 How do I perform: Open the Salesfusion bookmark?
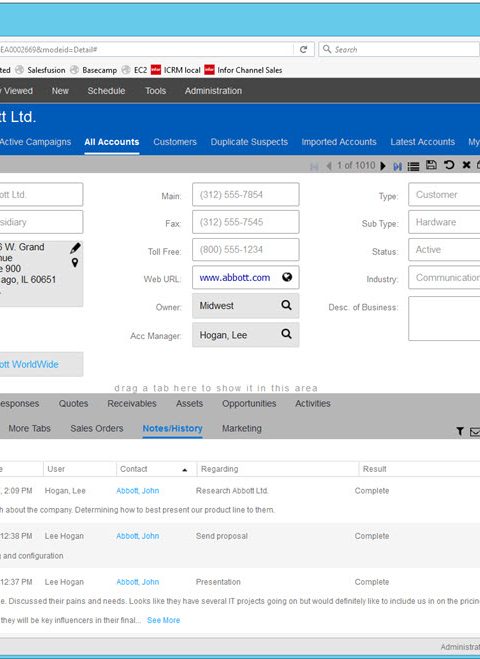coord(40,70)
